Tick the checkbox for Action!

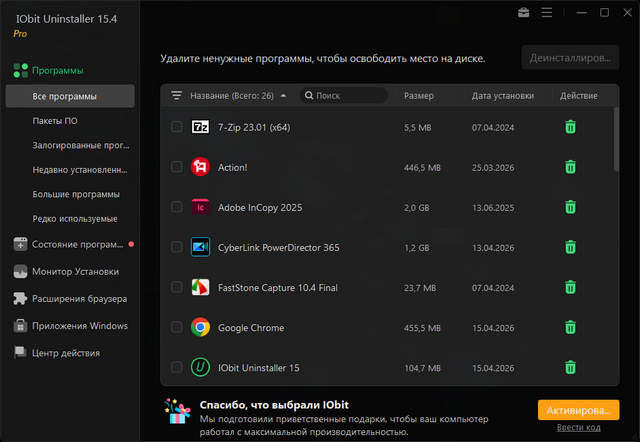[x=176, y=167]
